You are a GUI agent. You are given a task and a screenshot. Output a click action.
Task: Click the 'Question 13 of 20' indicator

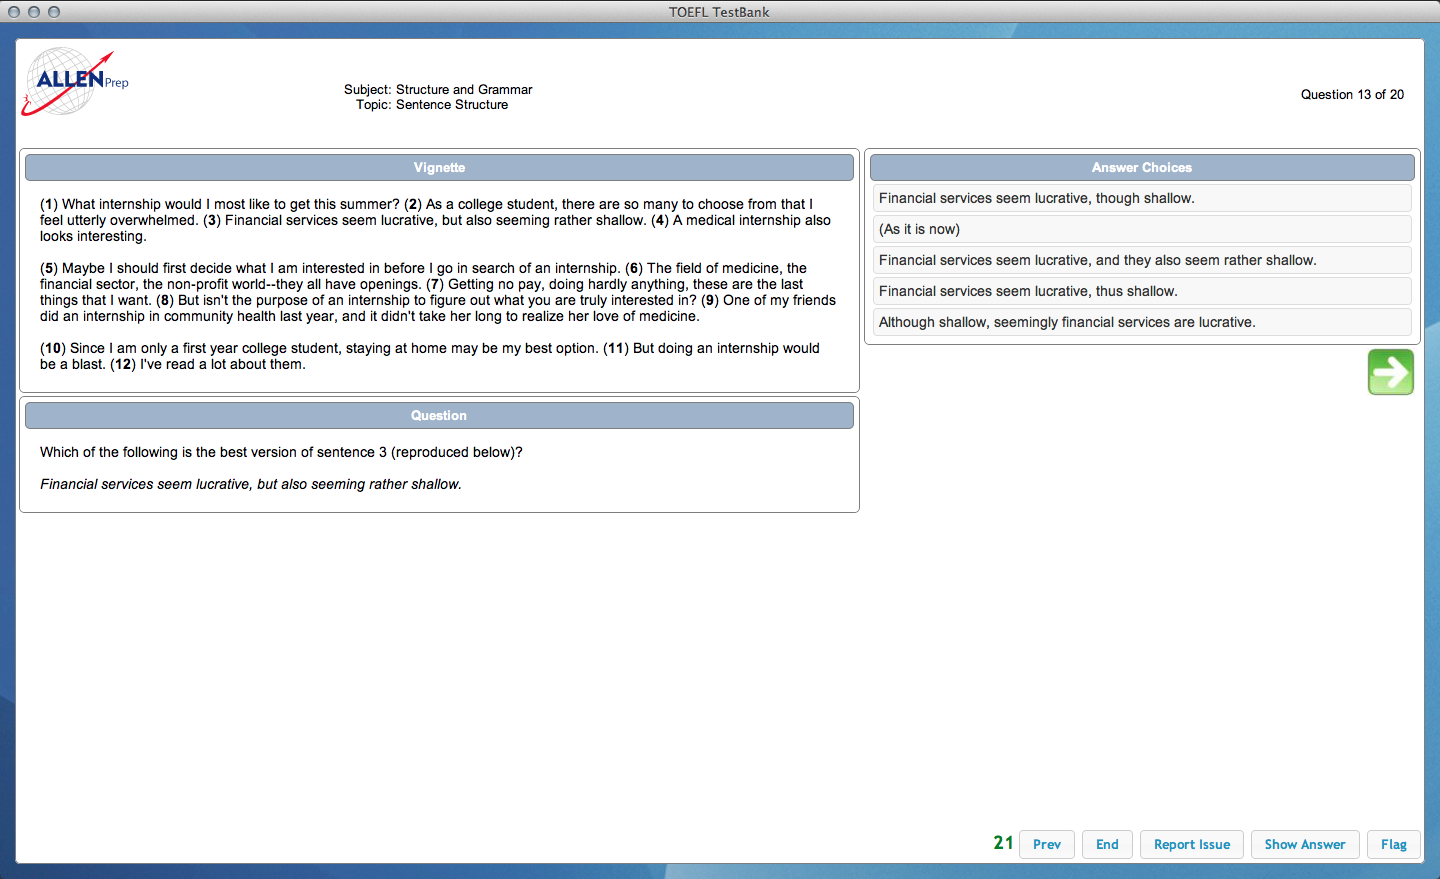click(1352, 94)
